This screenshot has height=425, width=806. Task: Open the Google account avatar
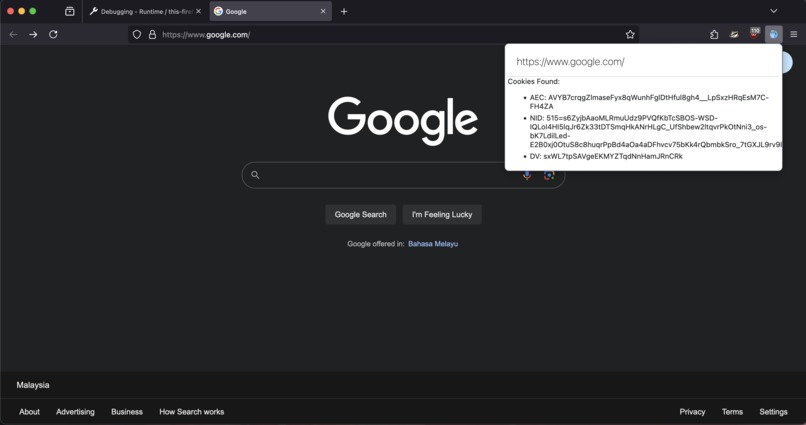tap(786, 62)
